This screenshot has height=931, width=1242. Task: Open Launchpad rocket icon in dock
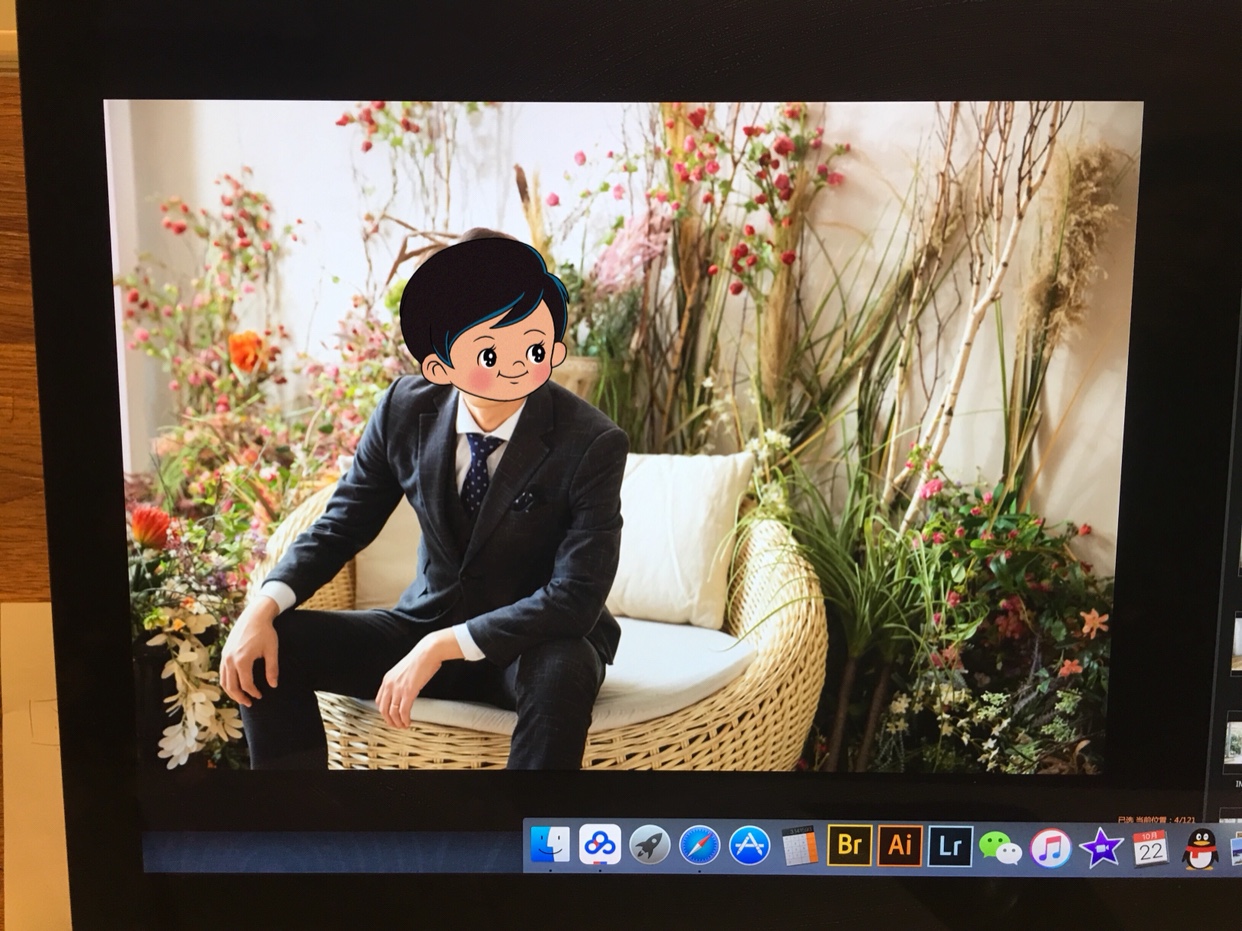[x=650, y=845]
